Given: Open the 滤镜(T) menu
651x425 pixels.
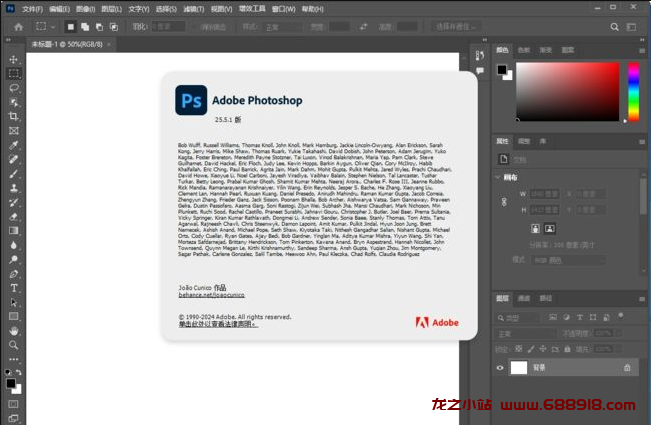Looking at the screenshot, I should click(194, 9).
